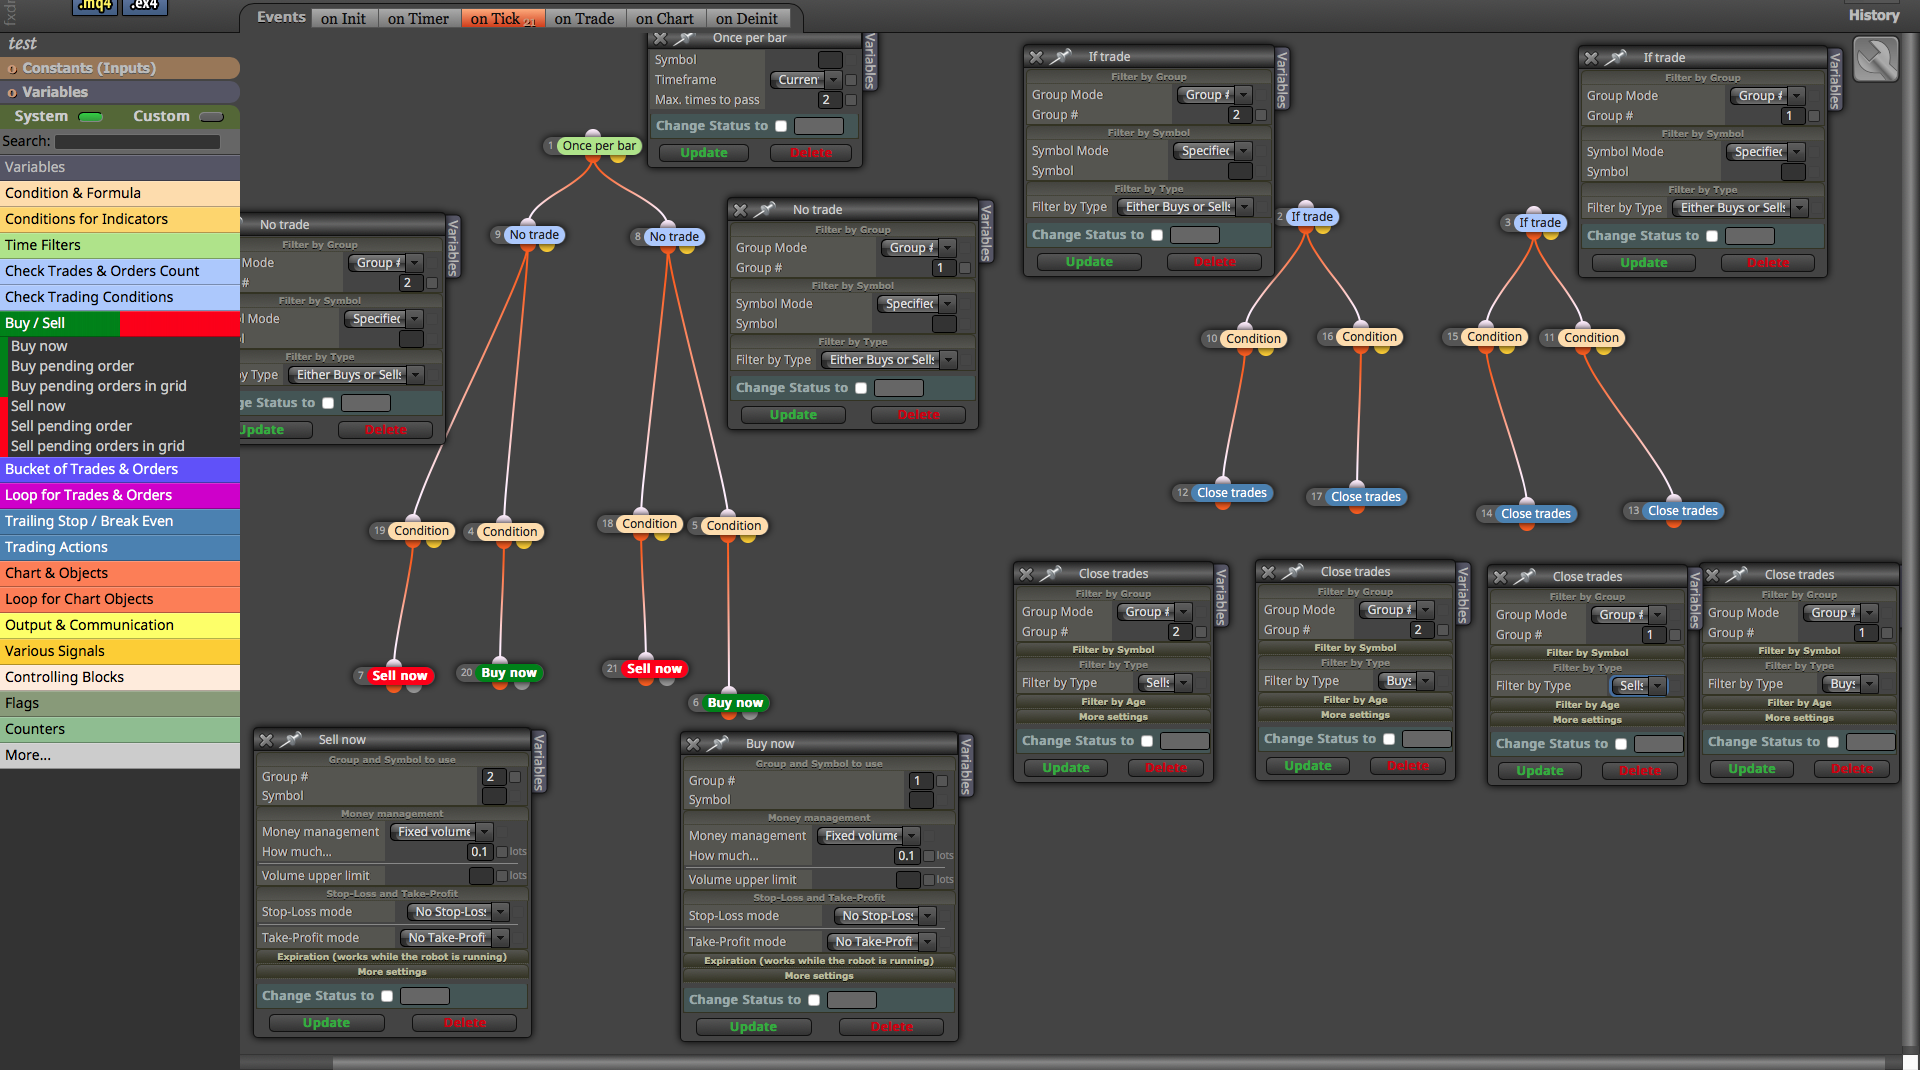Screen dimensions: 1920x1070
Task: Open Stop-Loss mode dropdown in Buy now panel
Action: [885, 916]
